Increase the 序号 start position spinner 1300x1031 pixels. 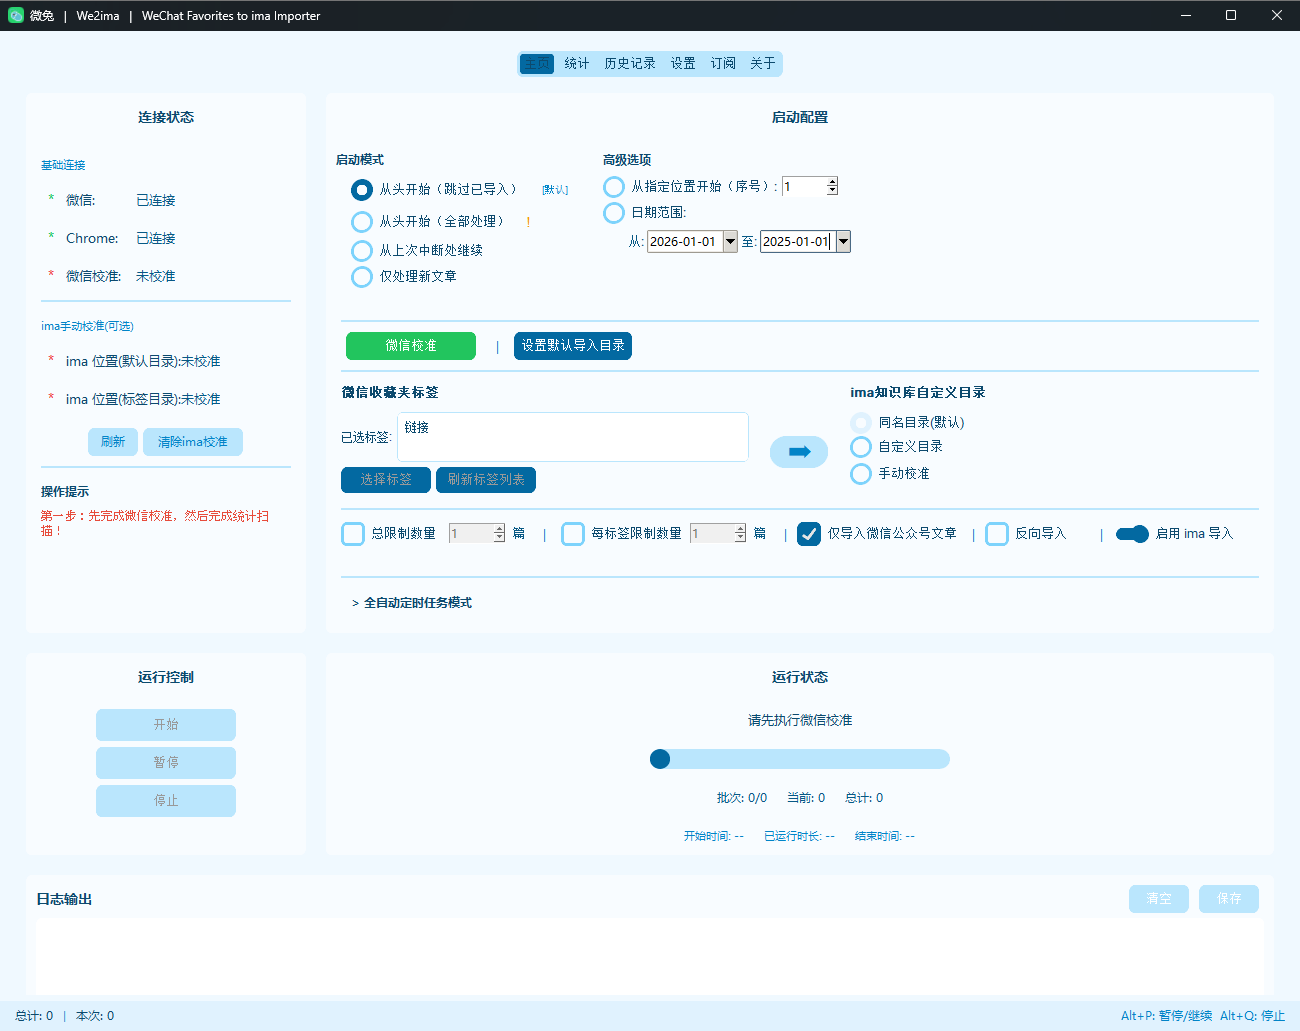(x=832, y=182)
